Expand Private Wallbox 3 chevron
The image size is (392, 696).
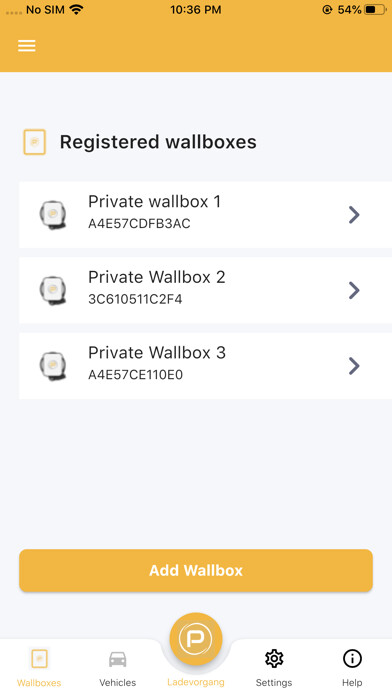pos(354,366)
